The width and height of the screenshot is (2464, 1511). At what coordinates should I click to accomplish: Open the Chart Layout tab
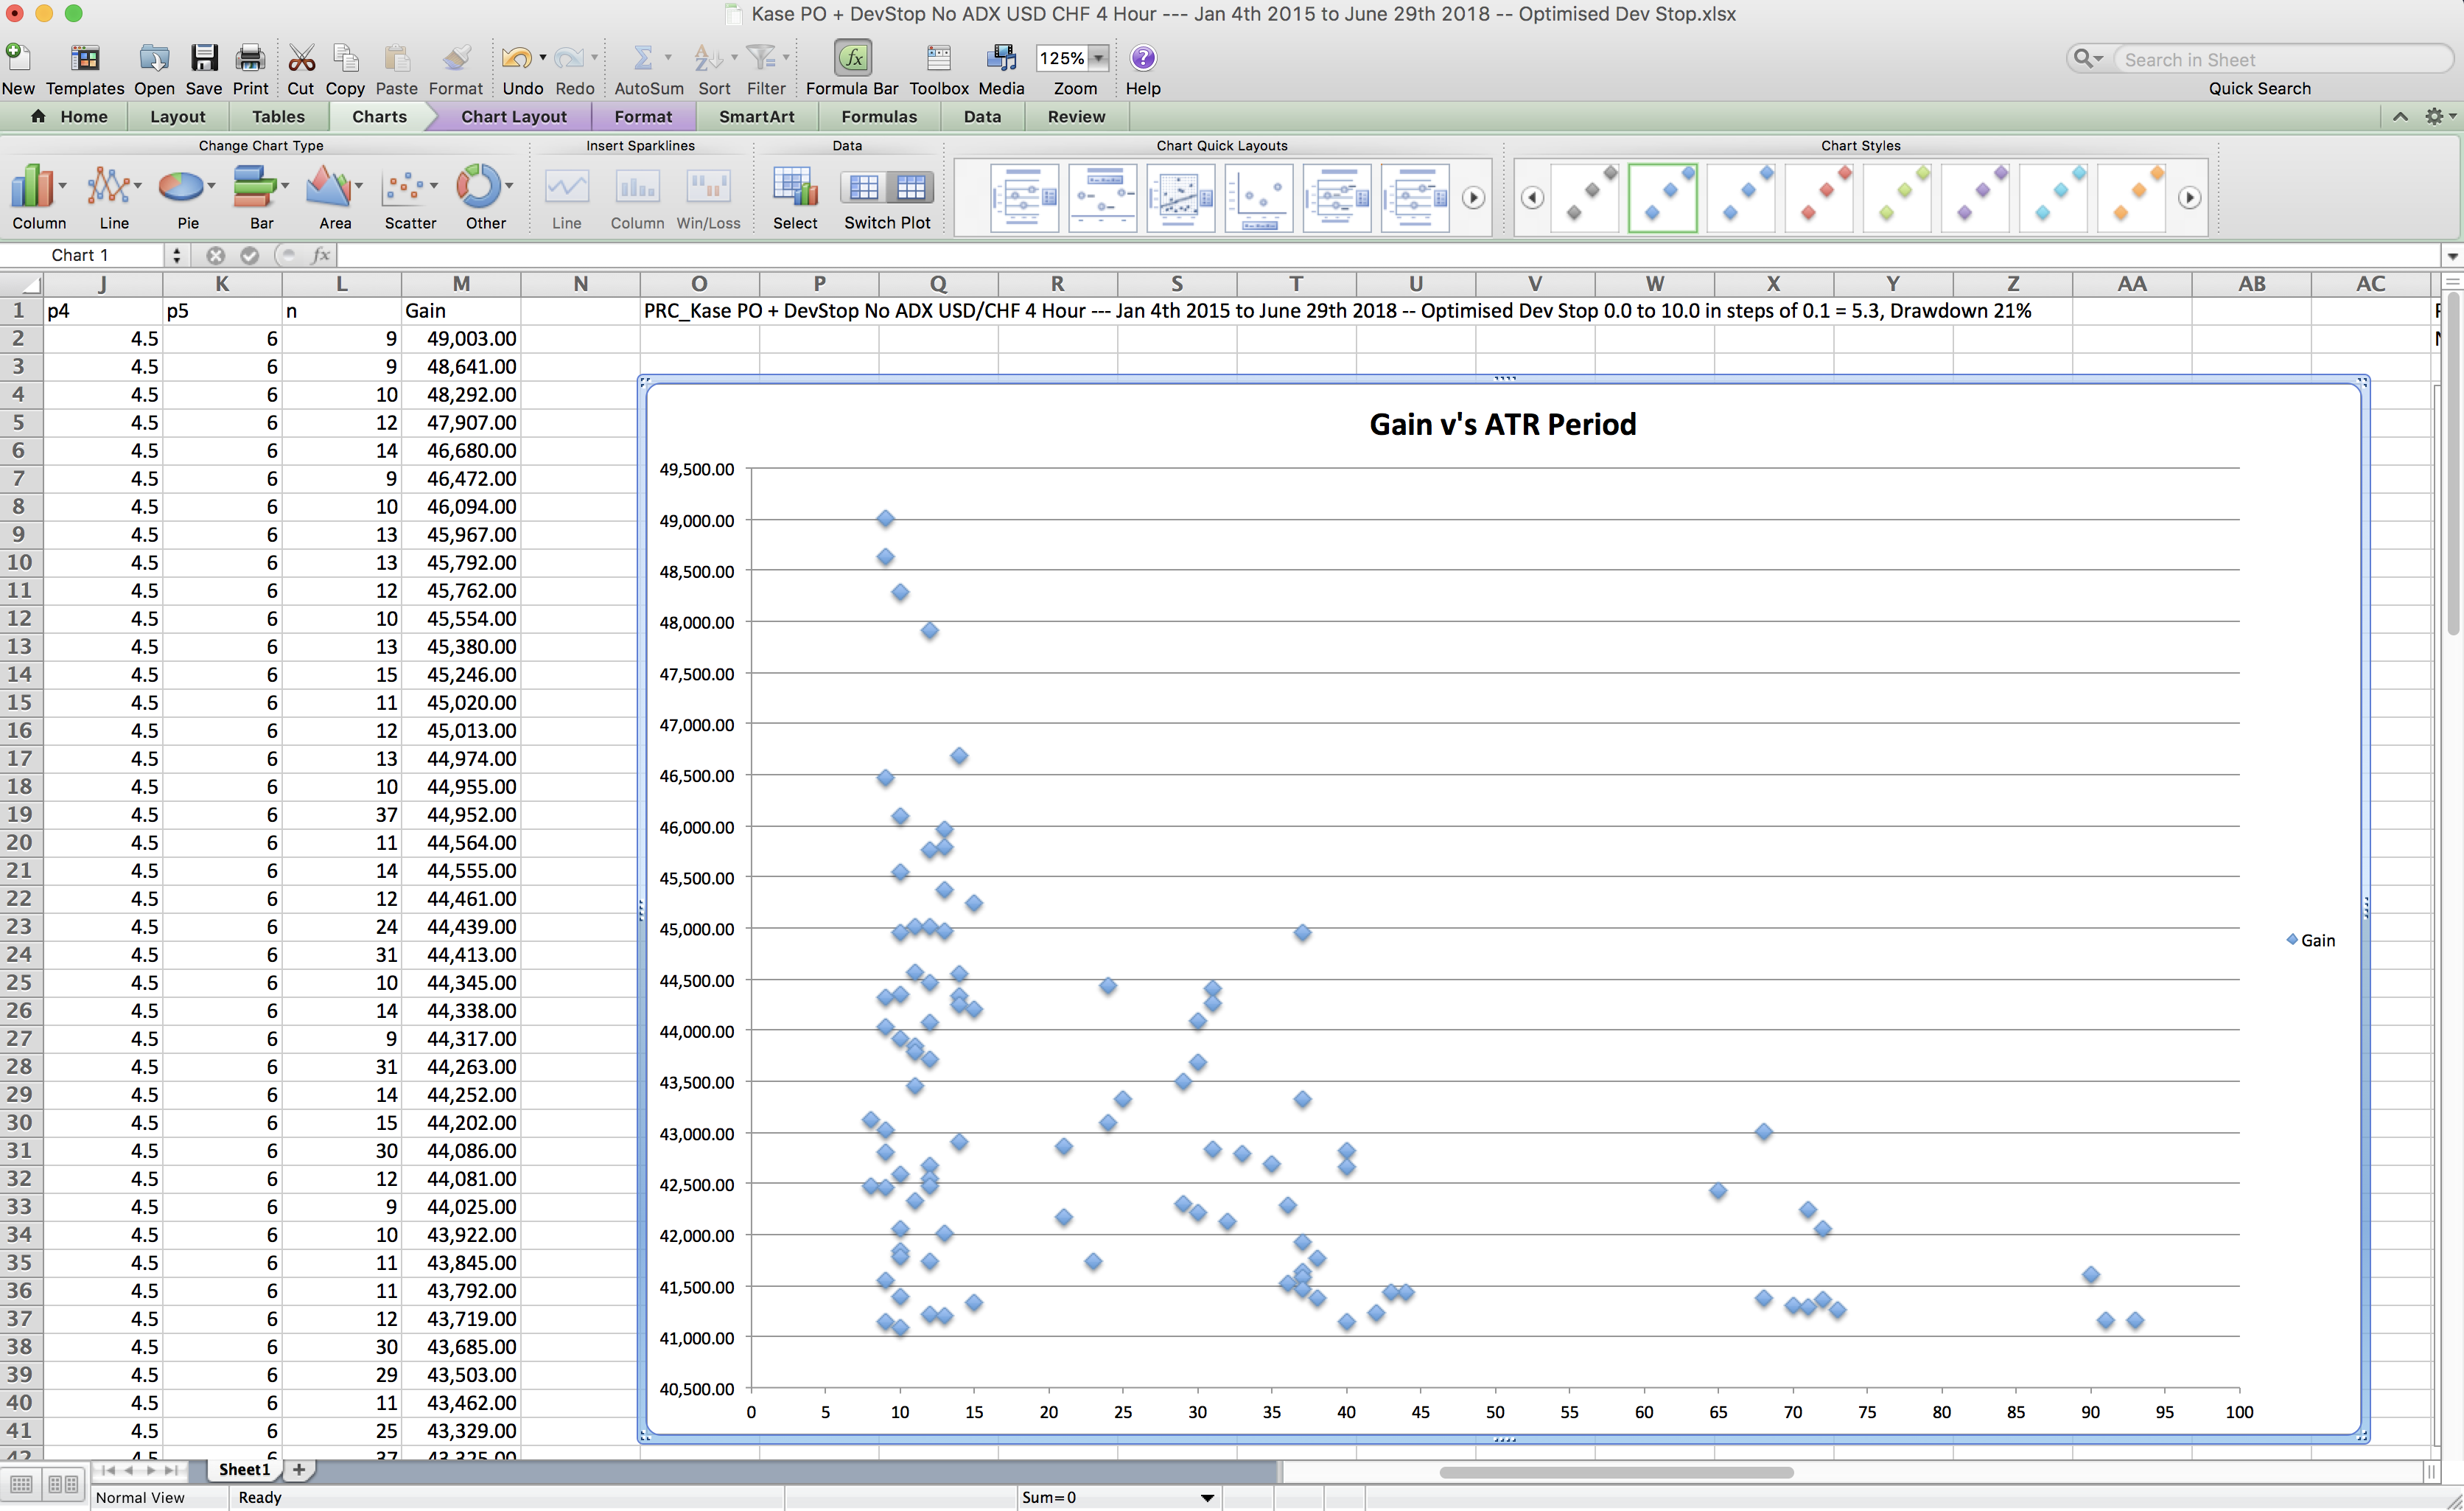[513, 117]
